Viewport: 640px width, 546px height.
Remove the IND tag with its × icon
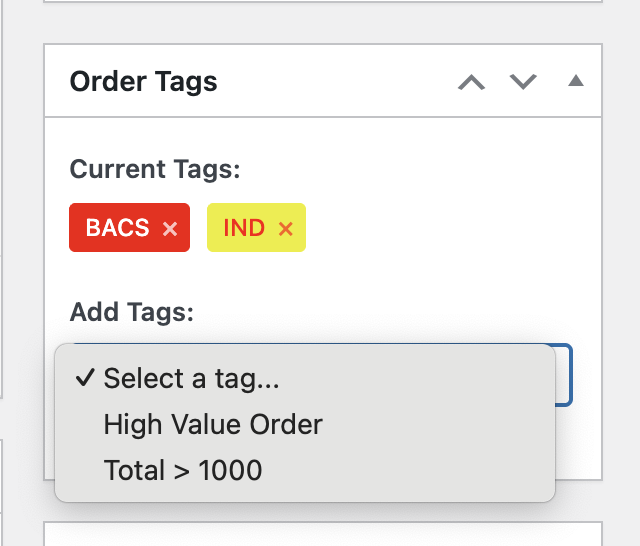point(286,229)
